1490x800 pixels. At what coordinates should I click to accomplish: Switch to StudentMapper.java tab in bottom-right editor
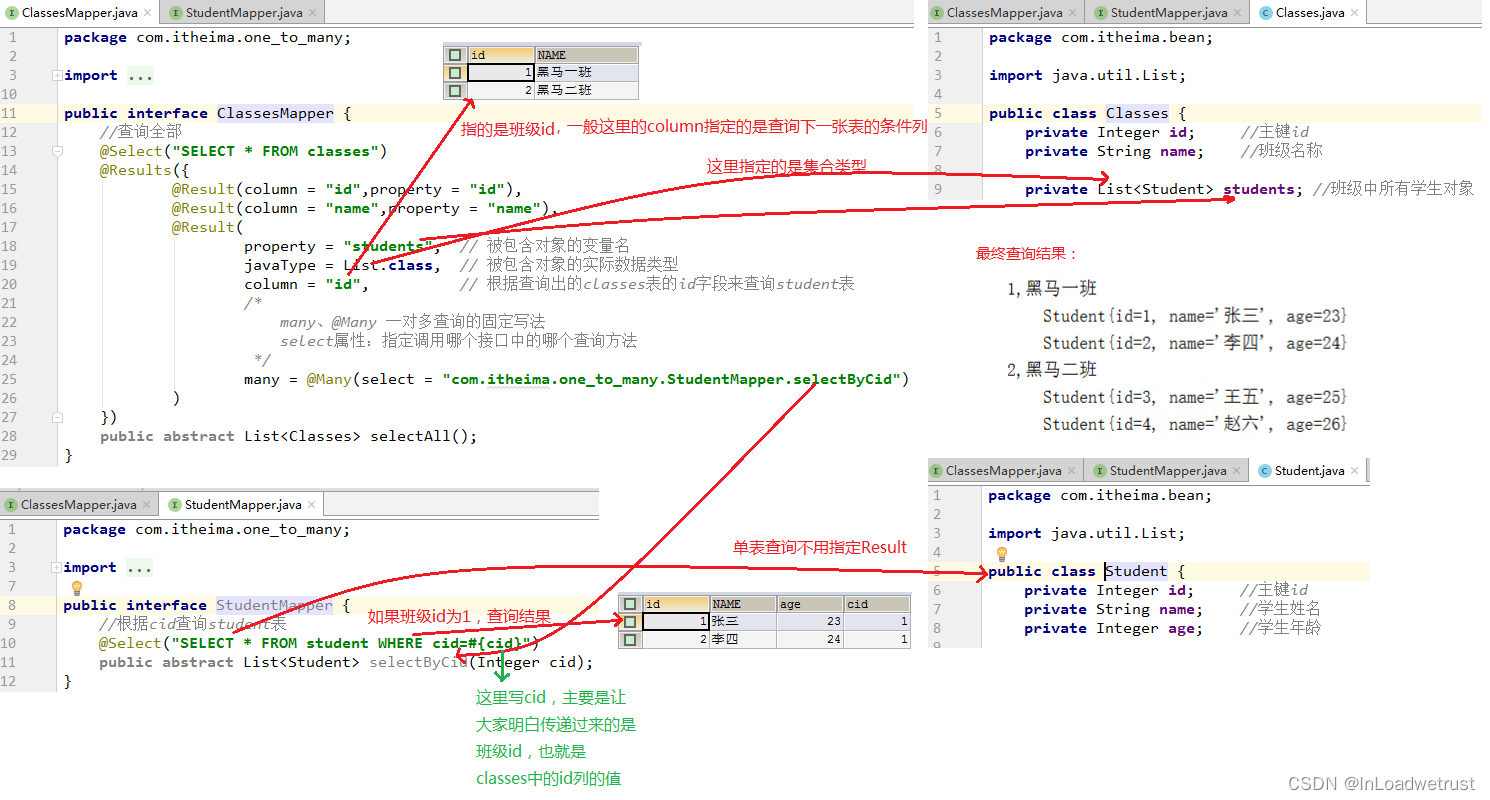(x=1167, y=471)
